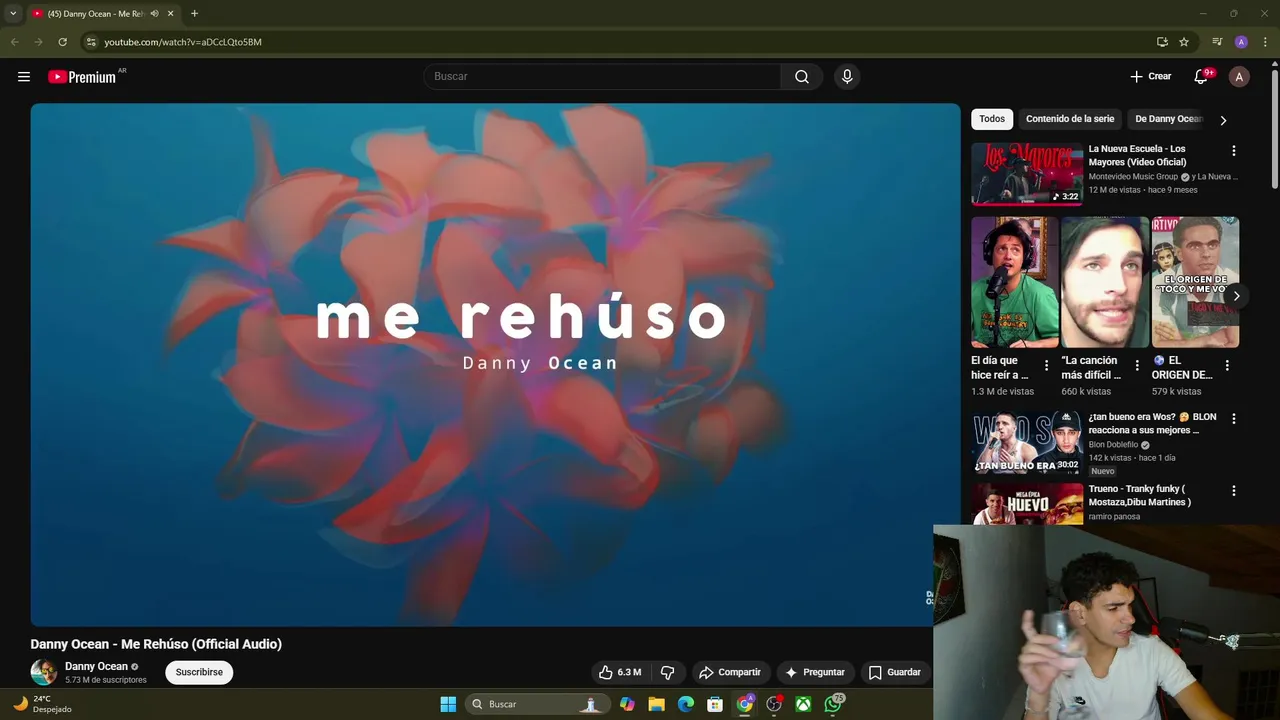Viewport: 1280px width, 720px height.
Task: Open 'El día que hice reír' short thumbnail
Action: 1015,282
